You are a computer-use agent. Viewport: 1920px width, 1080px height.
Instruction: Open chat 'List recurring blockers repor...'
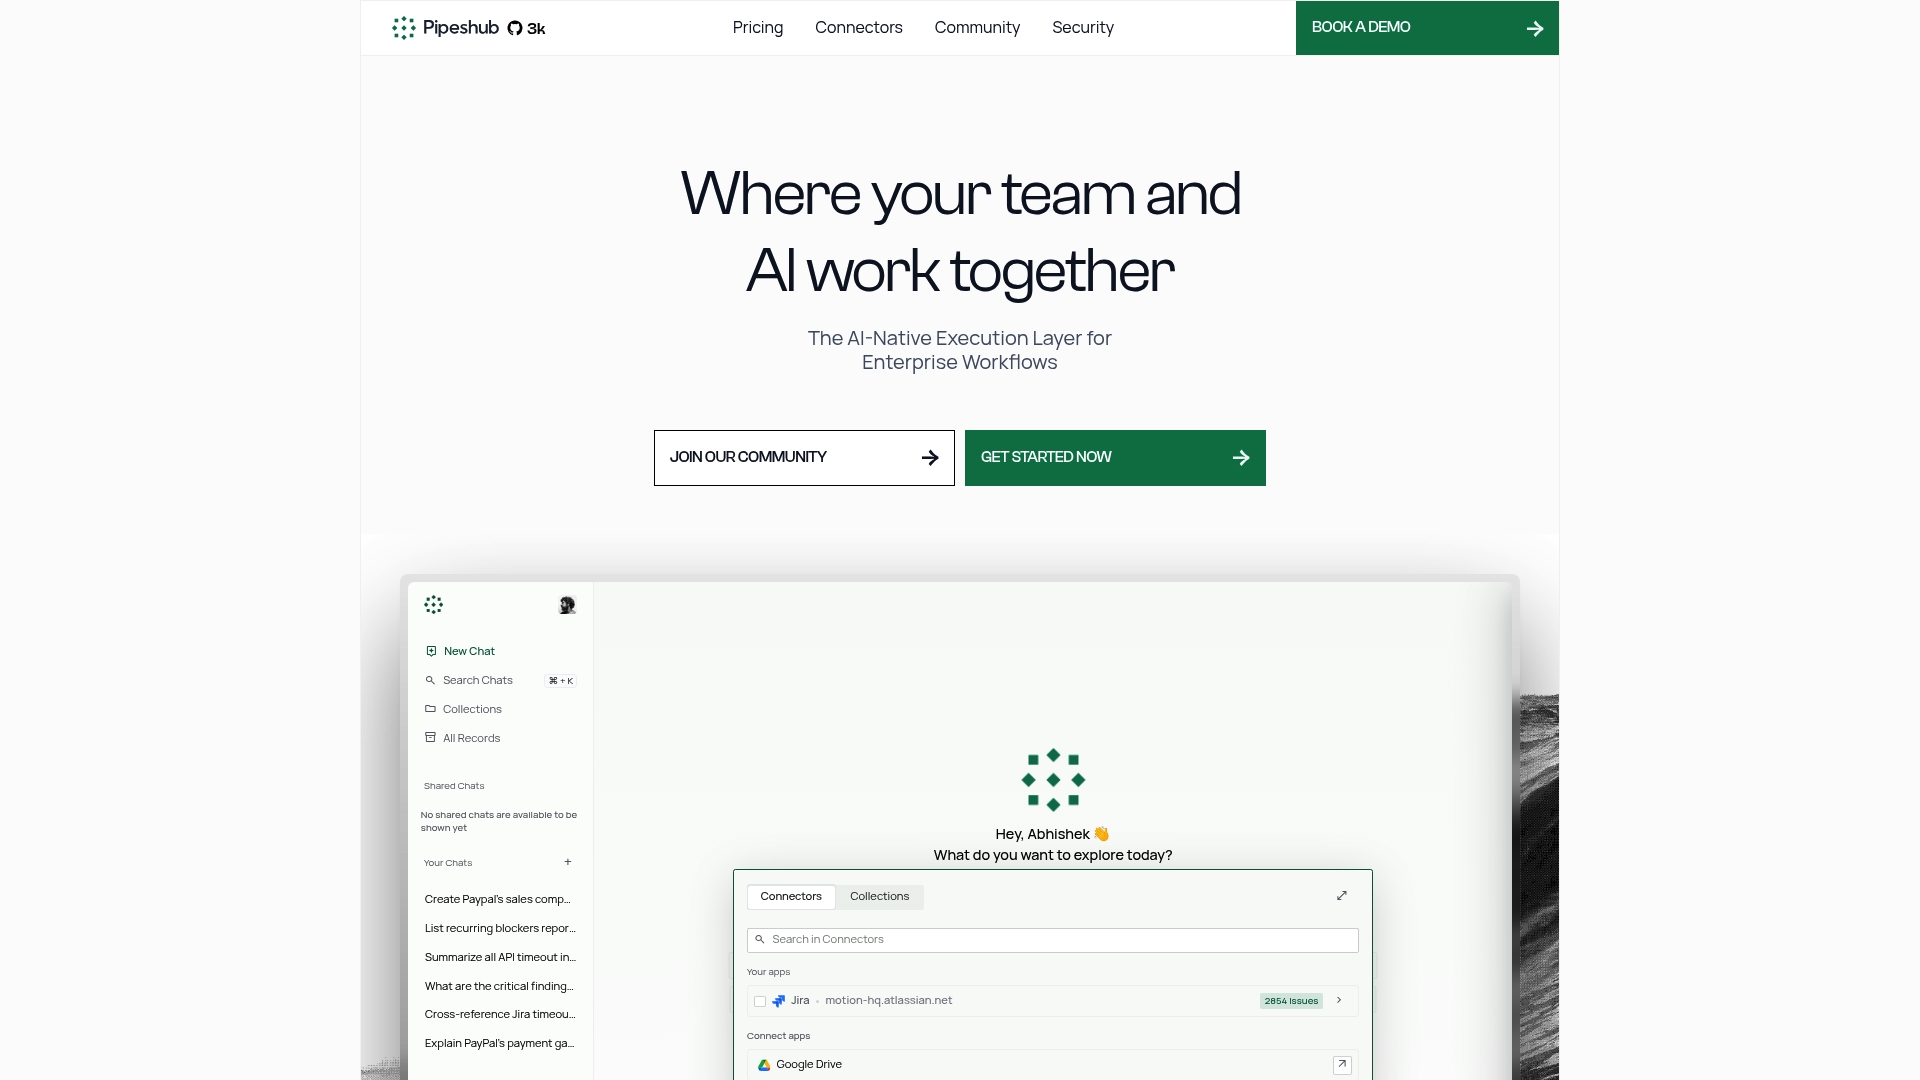point(500,928)
